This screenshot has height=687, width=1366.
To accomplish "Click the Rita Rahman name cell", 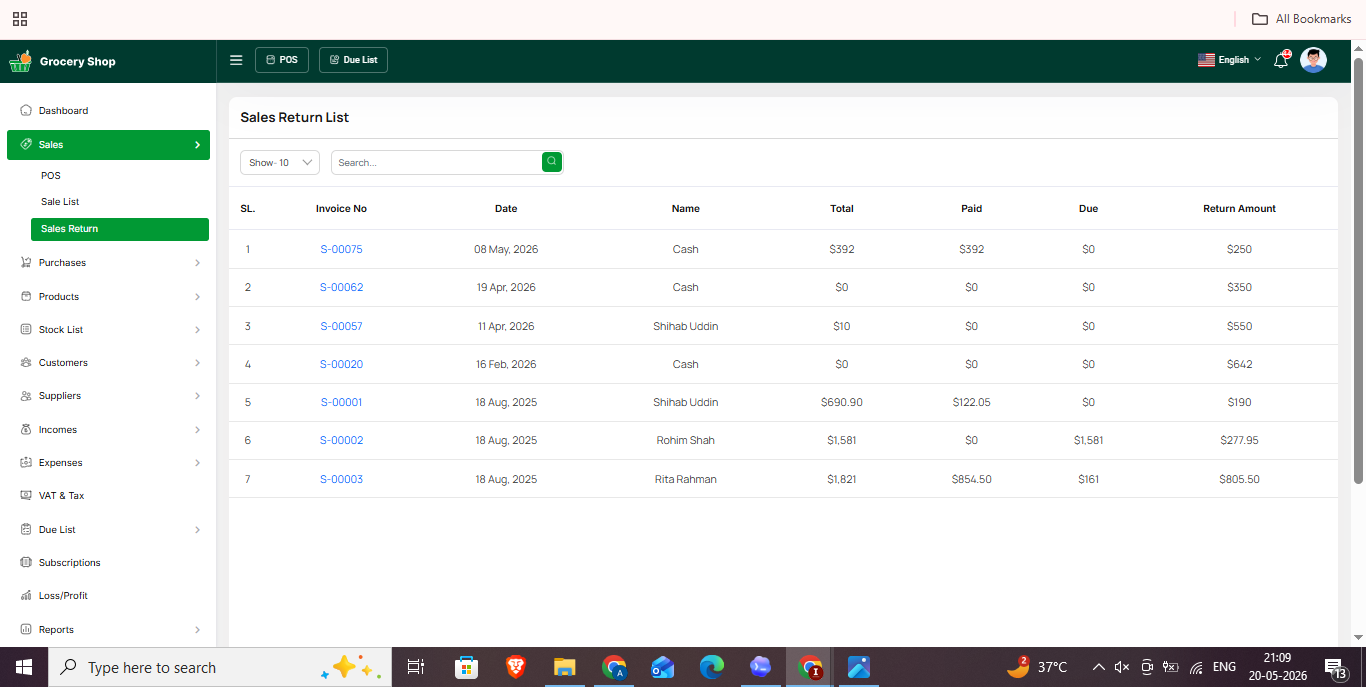I will (x=686, y=479).
